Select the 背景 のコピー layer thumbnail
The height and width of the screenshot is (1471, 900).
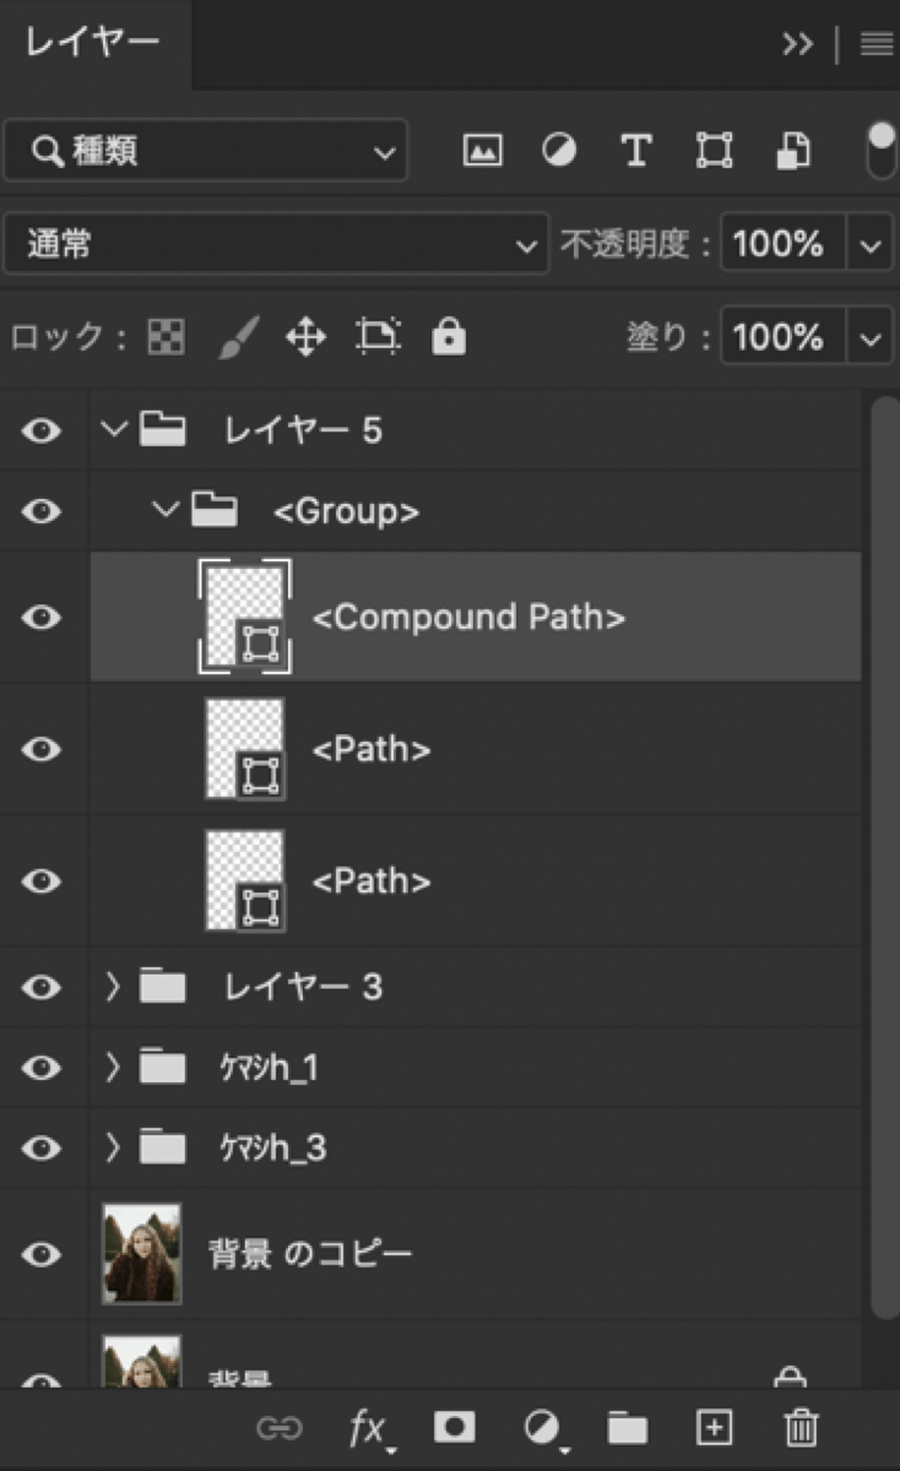click(142, 1254)
